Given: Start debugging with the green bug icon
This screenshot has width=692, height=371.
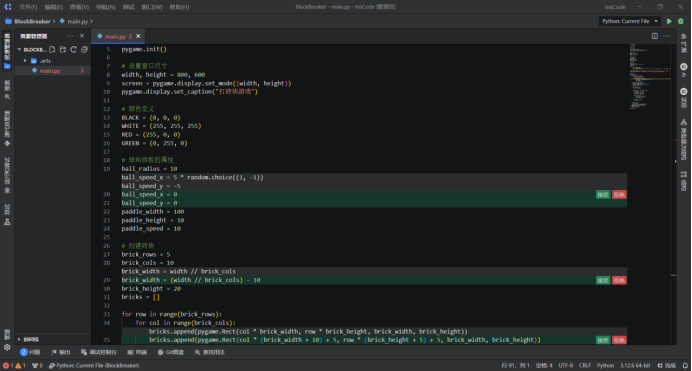Looking at the screenshot, I should pyautogui.click(x=681, y=21).
